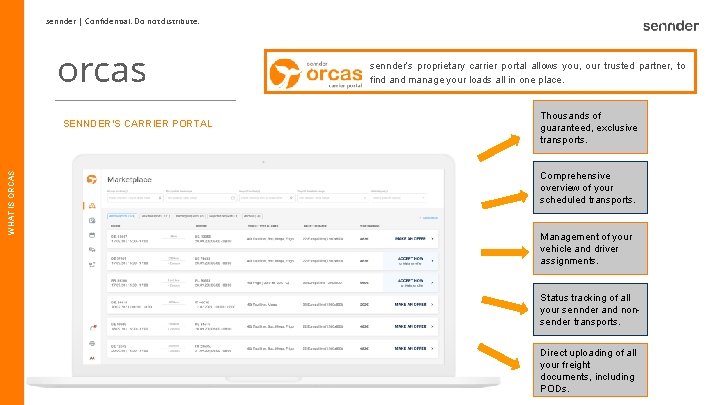The height and width of the screenshot is (405, 720).
Task: Click the printer-shaped icon in sidebar bottom
Action: (92, 343)
